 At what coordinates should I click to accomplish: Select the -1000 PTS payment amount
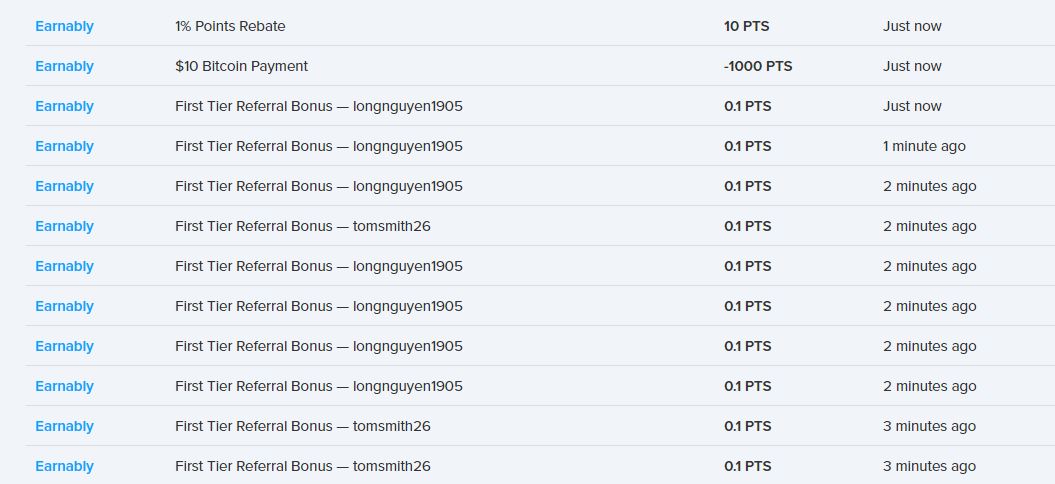click(758, 66)
